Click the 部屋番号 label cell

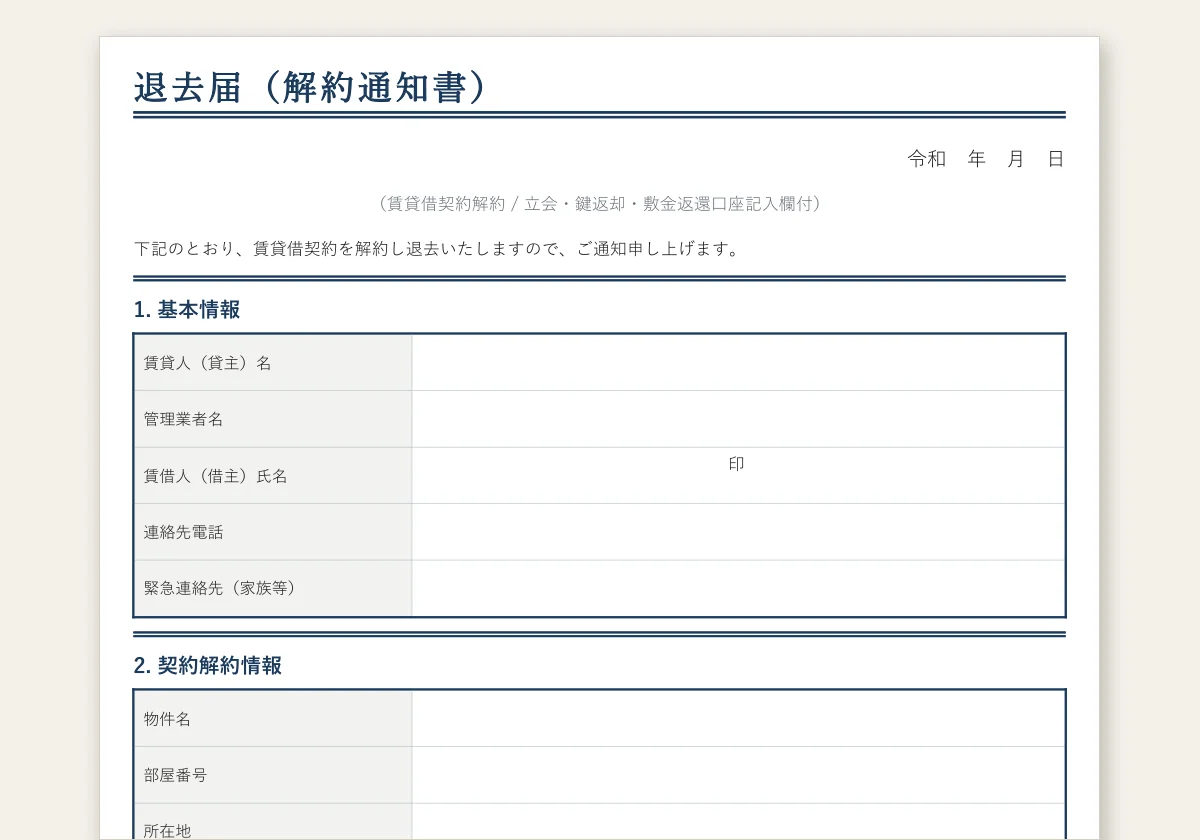coord(273,775)
